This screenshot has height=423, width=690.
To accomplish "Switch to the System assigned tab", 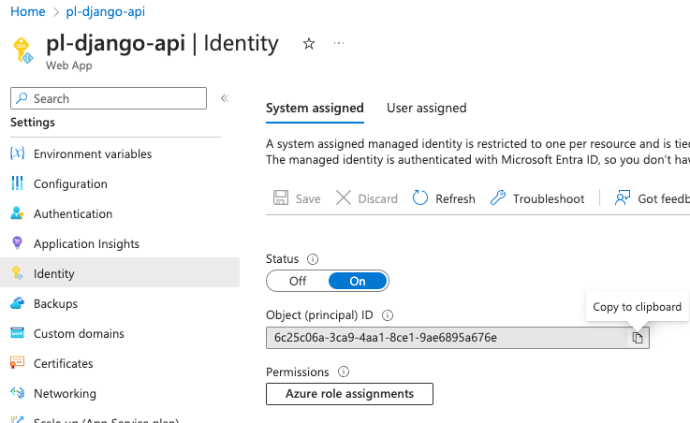I will click(315, 108).
